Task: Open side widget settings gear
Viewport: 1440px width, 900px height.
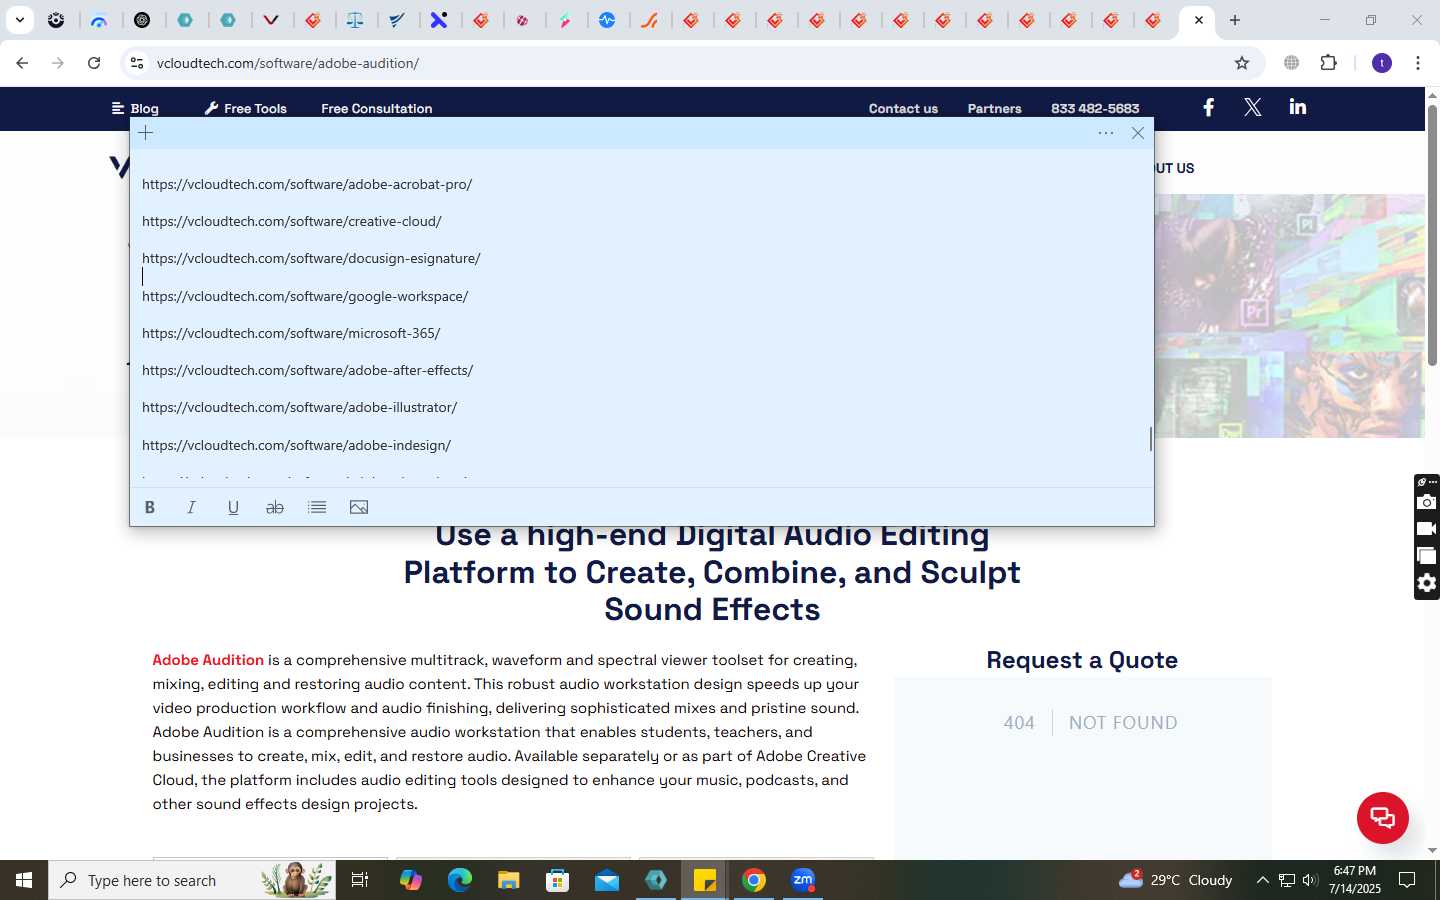Action: point(1427,583)
